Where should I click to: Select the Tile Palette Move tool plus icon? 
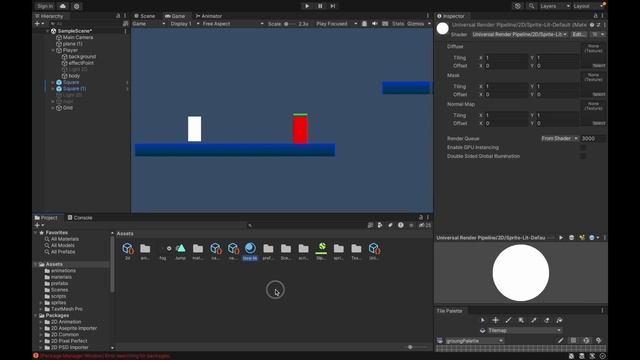[496, 320]
